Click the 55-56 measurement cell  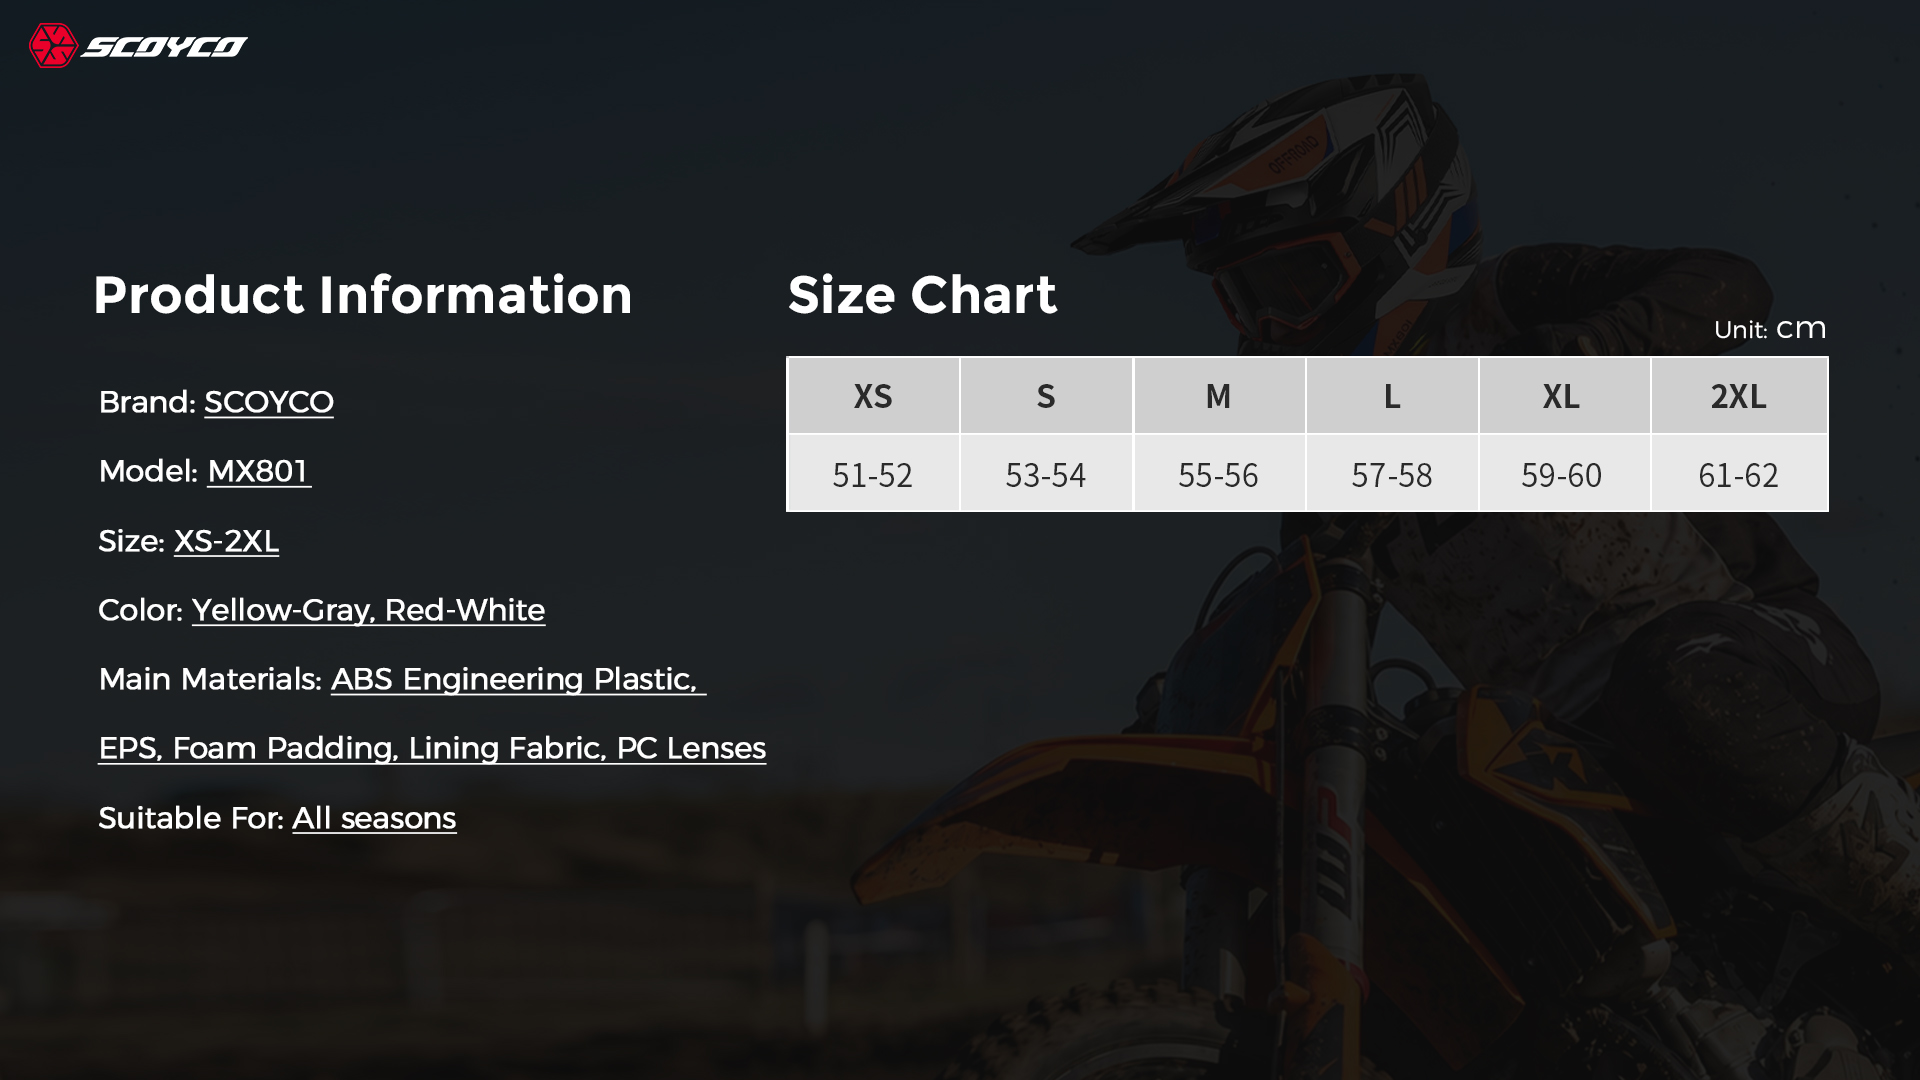(1219, 473)
